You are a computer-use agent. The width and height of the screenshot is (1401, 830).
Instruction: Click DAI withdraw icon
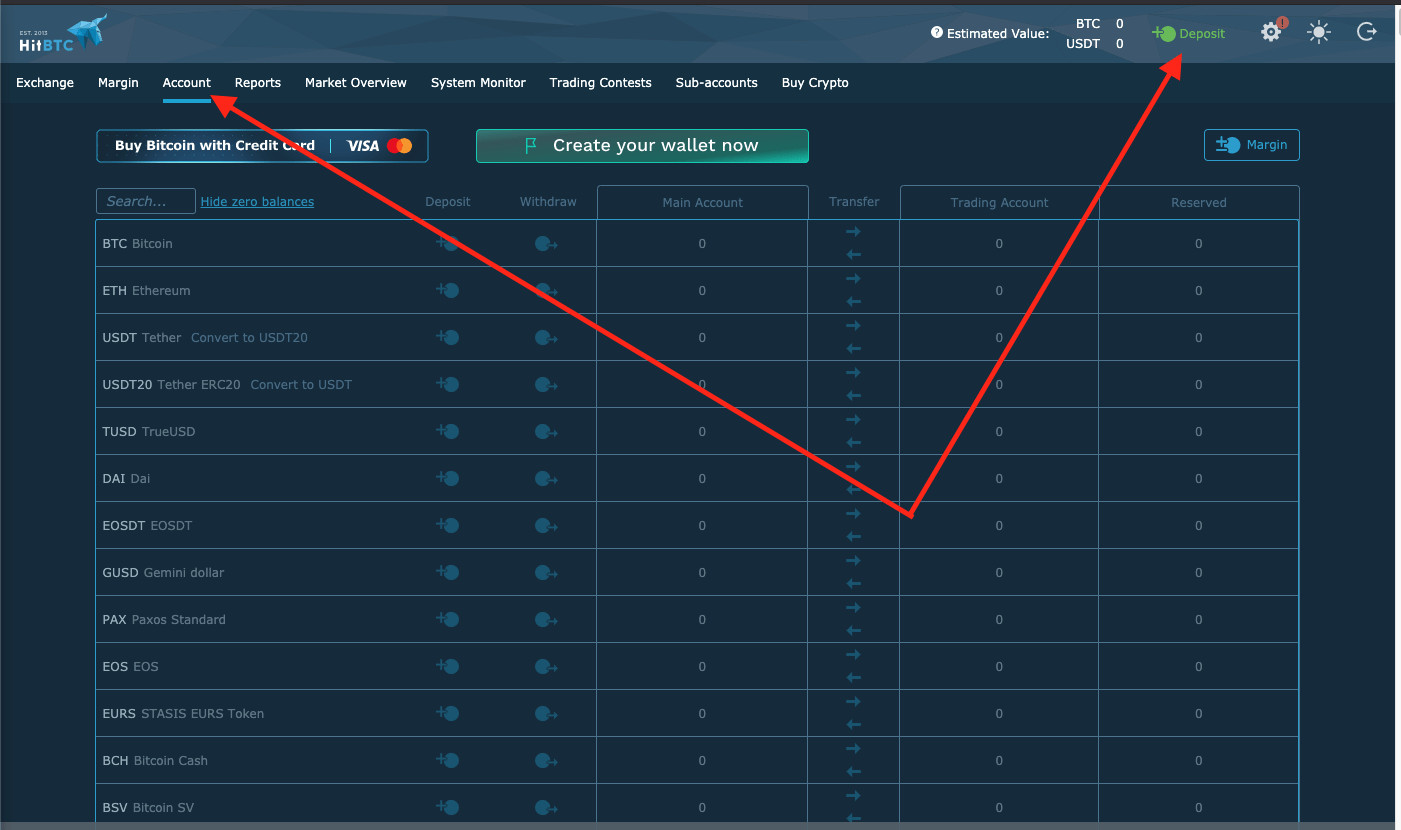(546, 478)
